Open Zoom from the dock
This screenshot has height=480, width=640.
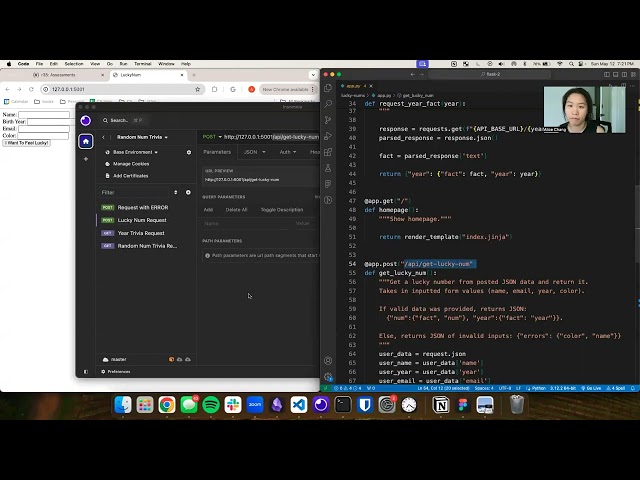pos(255,405)
